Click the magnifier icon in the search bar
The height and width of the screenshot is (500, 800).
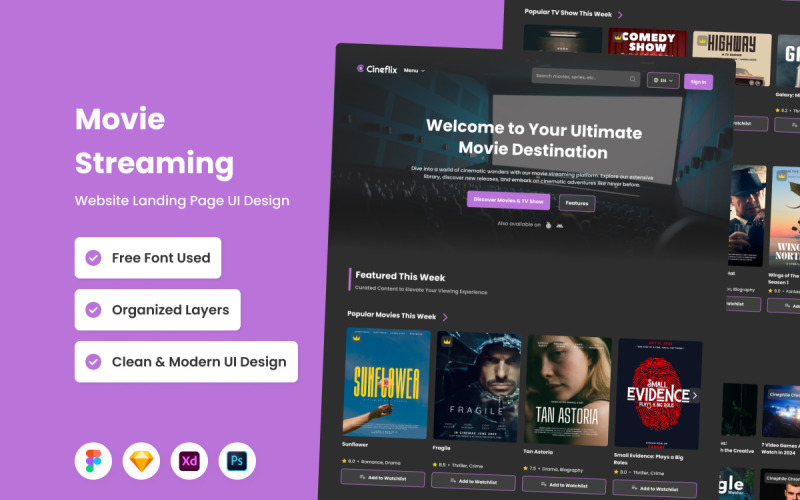point(633,78)
